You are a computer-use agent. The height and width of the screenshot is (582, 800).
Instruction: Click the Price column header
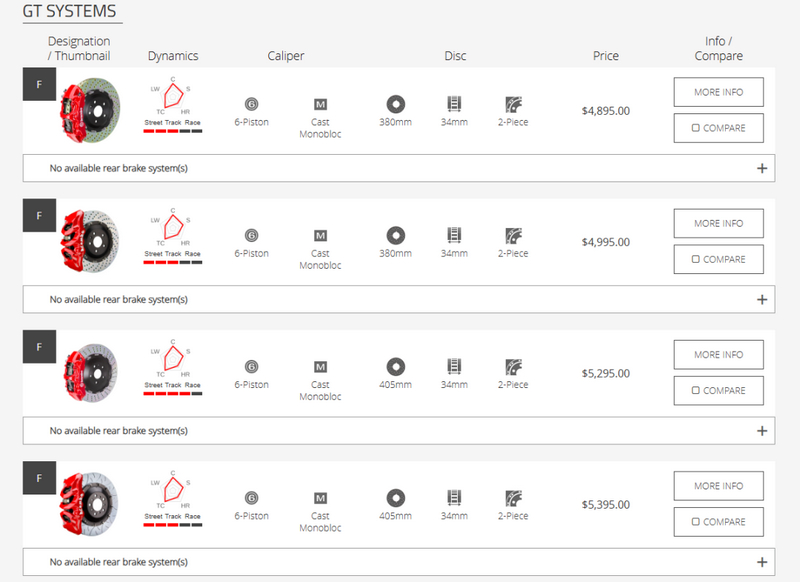coord(605,56)
